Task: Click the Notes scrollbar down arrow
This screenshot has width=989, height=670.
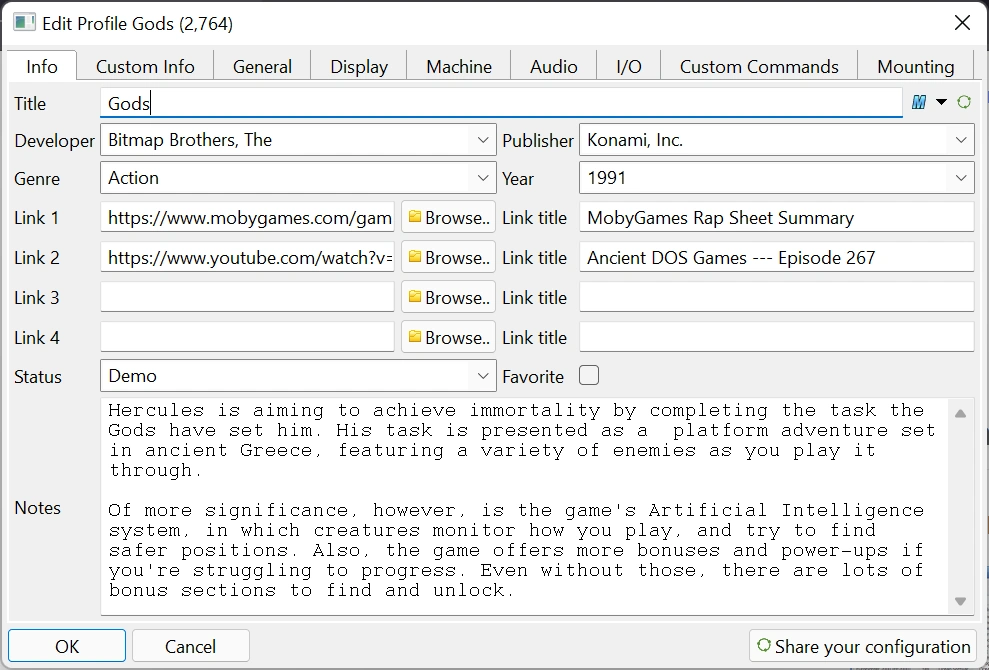Action: click(x=960, y=601)
